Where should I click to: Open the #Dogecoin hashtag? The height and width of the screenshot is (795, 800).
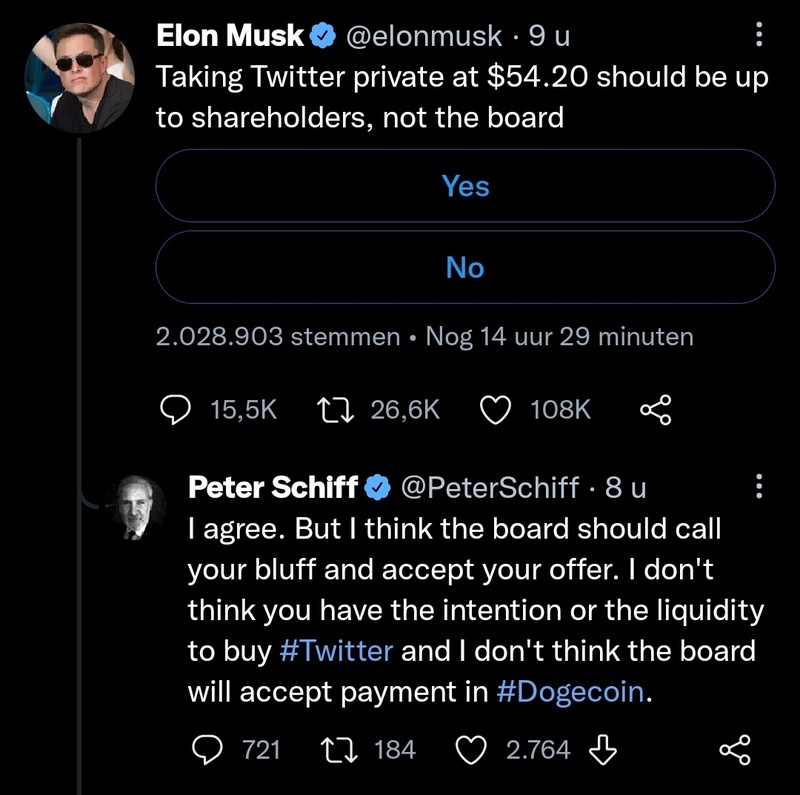point(570,693)
